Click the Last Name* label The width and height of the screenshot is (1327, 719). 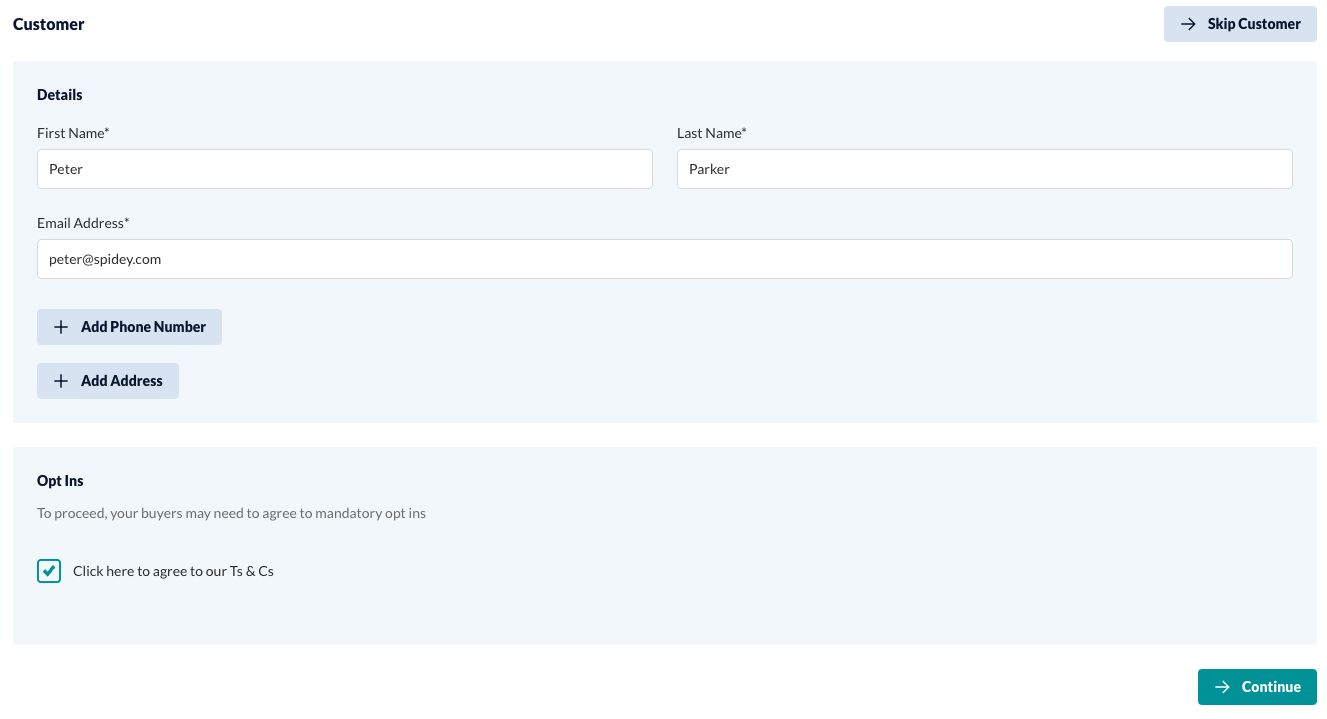712,133
